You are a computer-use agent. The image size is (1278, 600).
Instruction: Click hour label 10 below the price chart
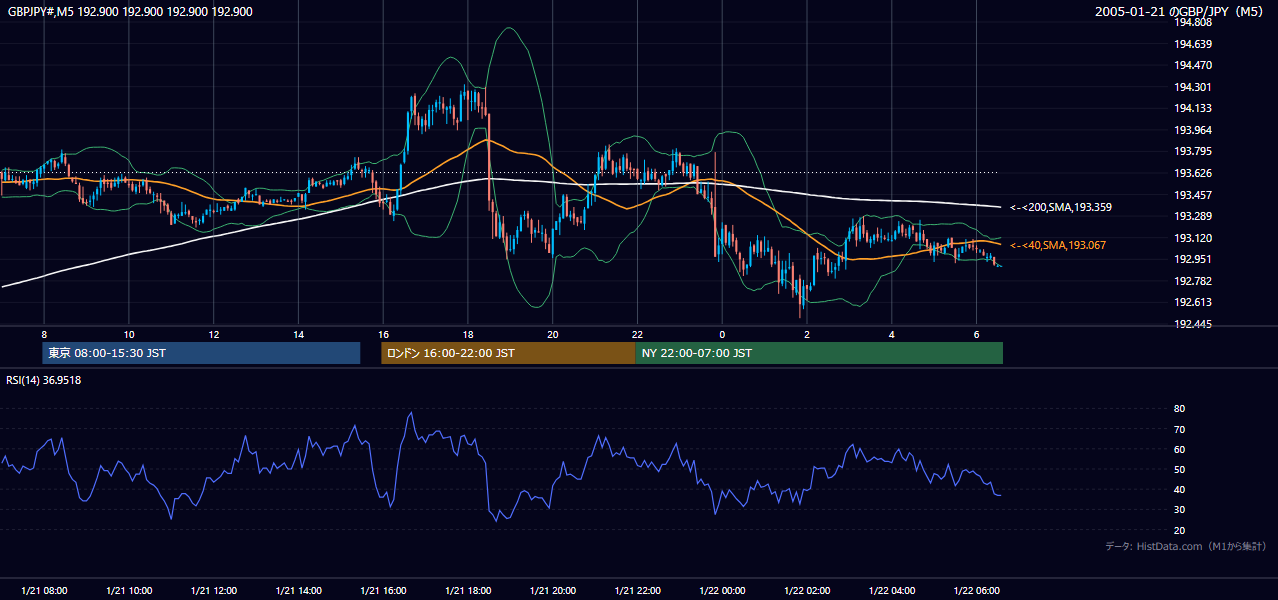click(x=129, y=334)
